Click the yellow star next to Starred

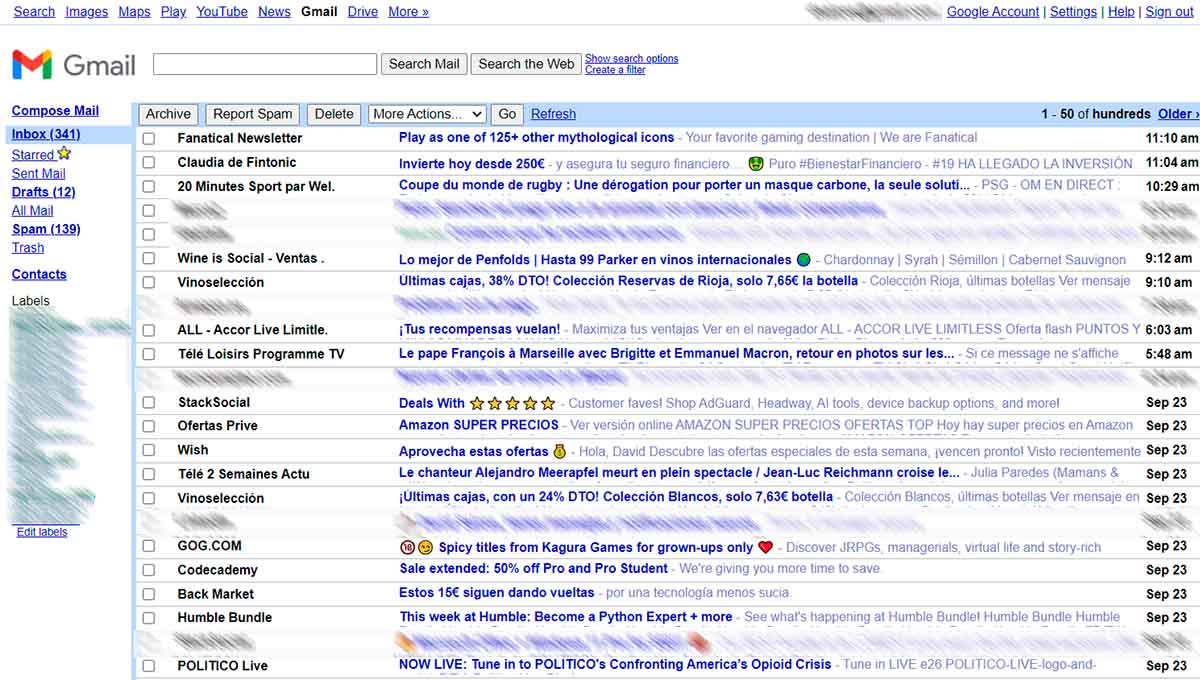64,154
